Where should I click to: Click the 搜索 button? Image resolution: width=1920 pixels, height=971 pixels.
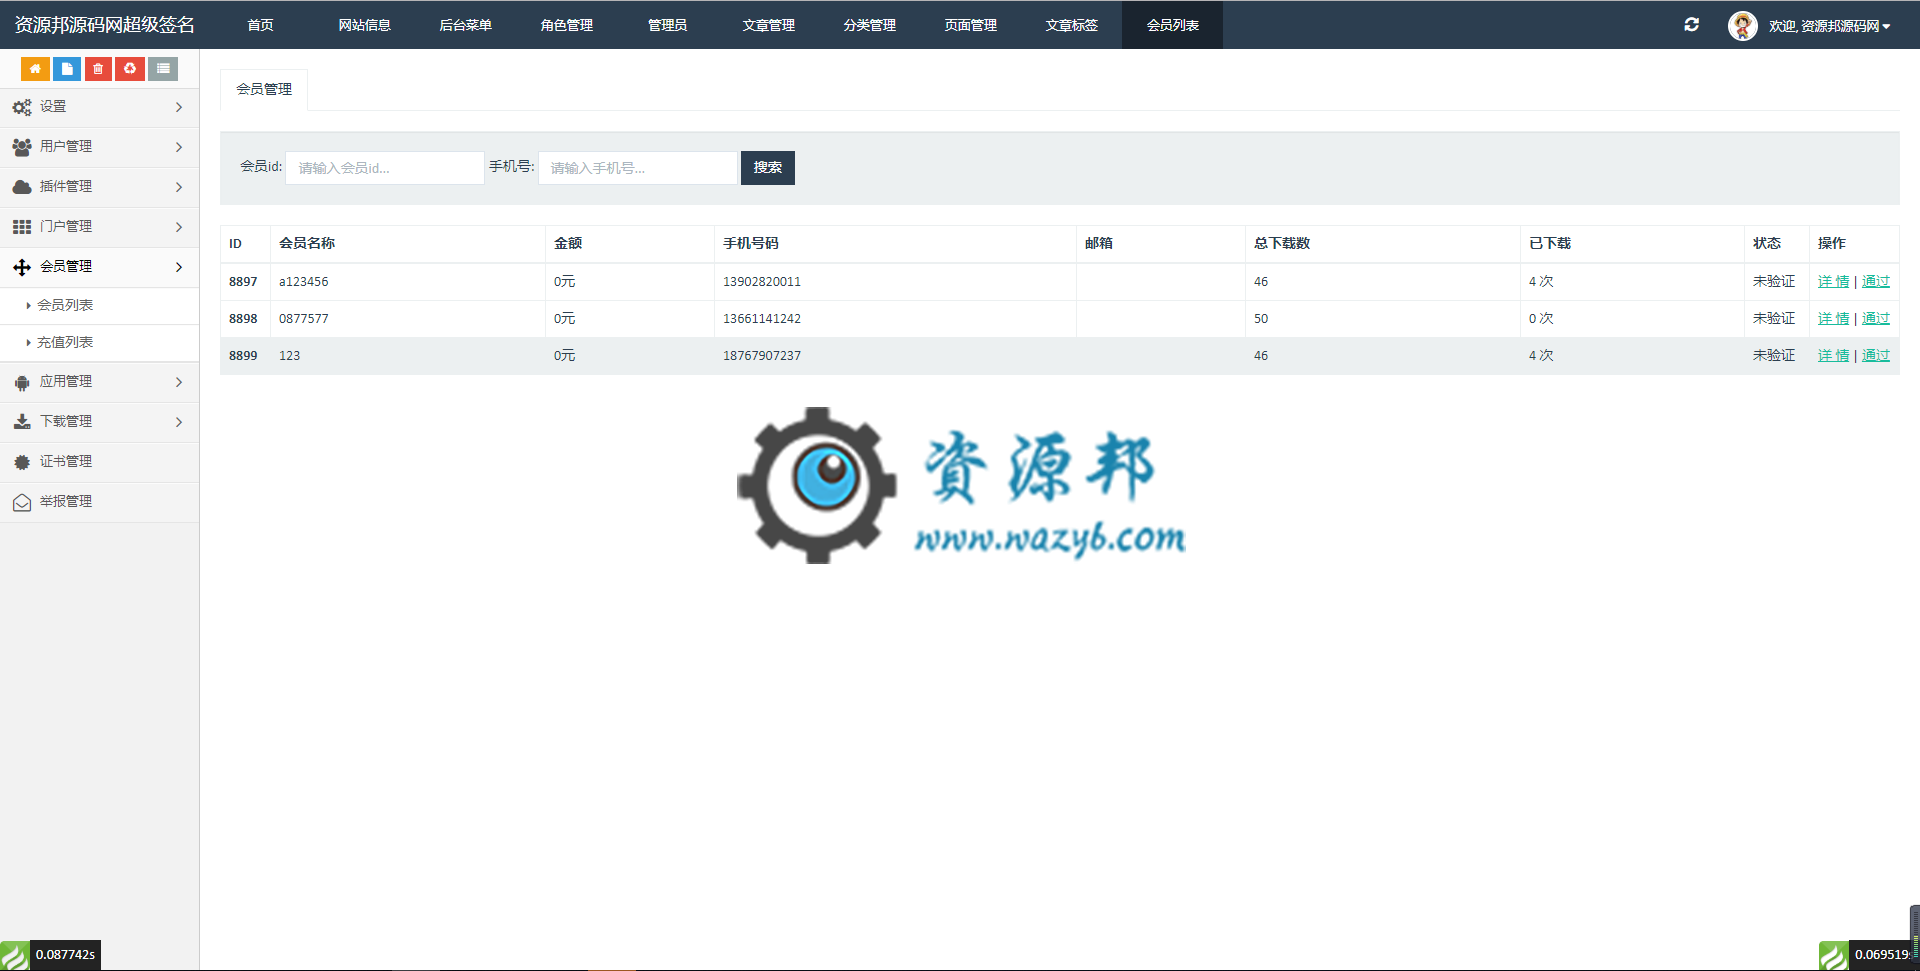(768, 168)
